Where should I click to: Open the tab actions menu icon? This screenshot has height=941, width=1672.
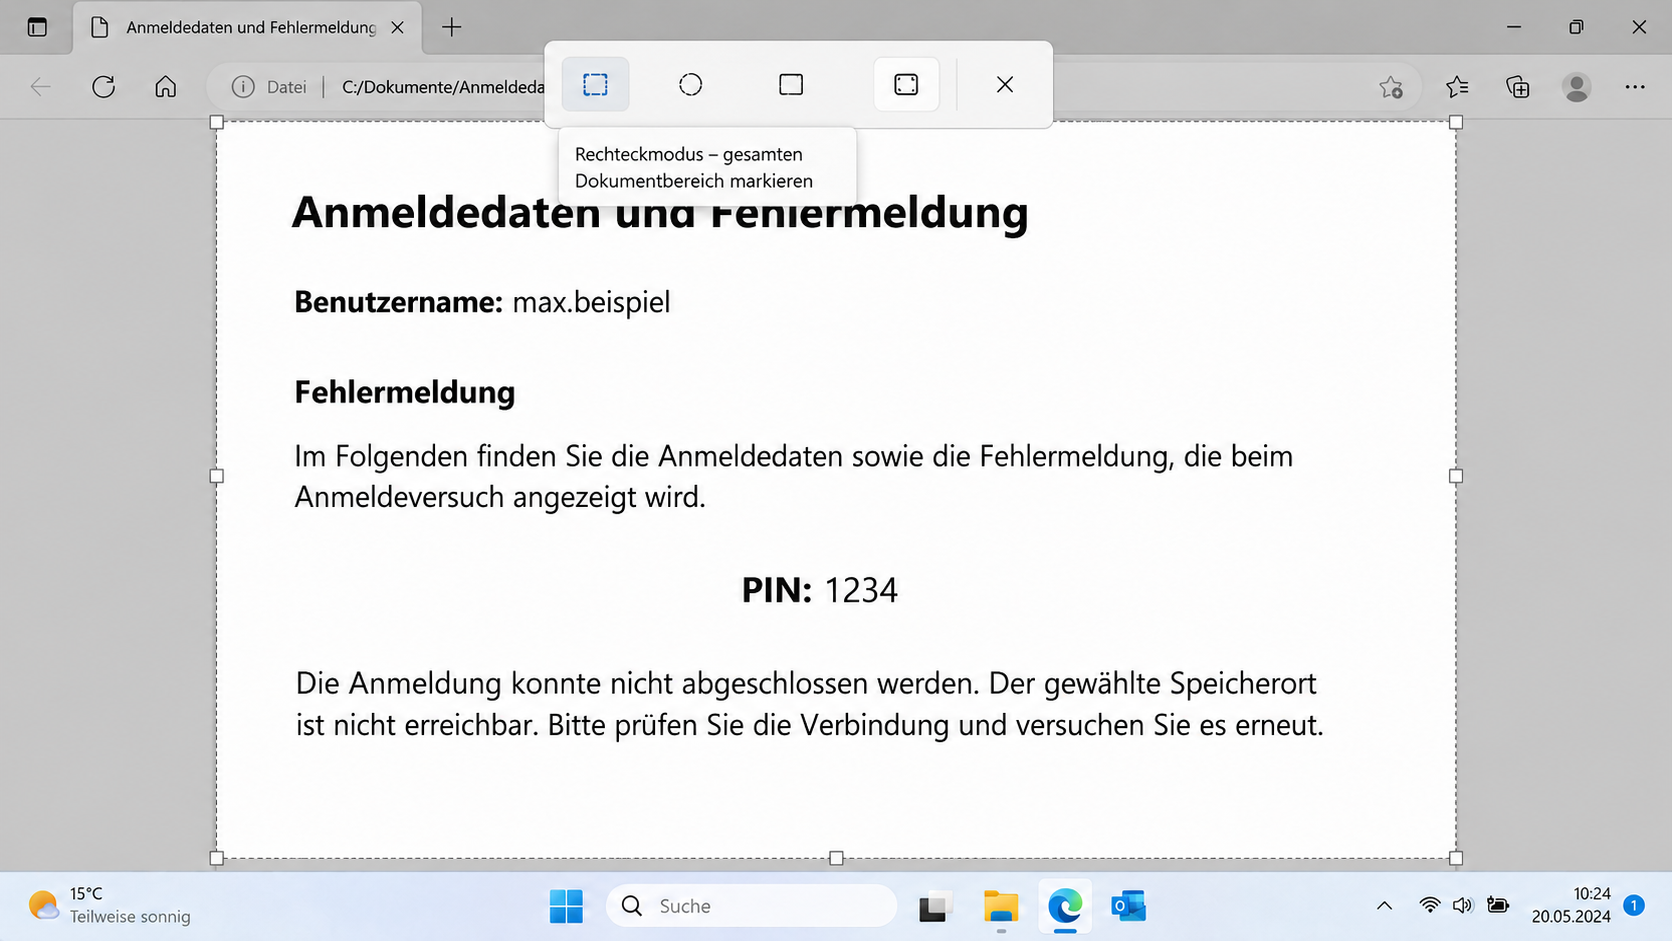pyautogui.click(x=37, y=27)
